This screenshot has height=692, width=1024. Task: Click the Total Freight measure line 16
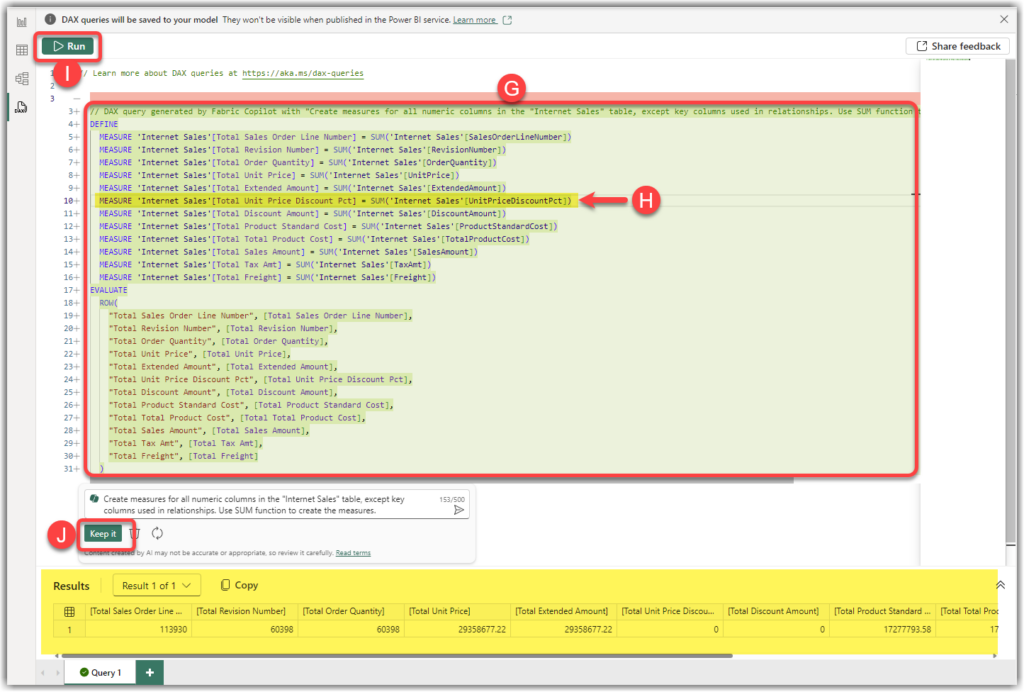[267, 277]
